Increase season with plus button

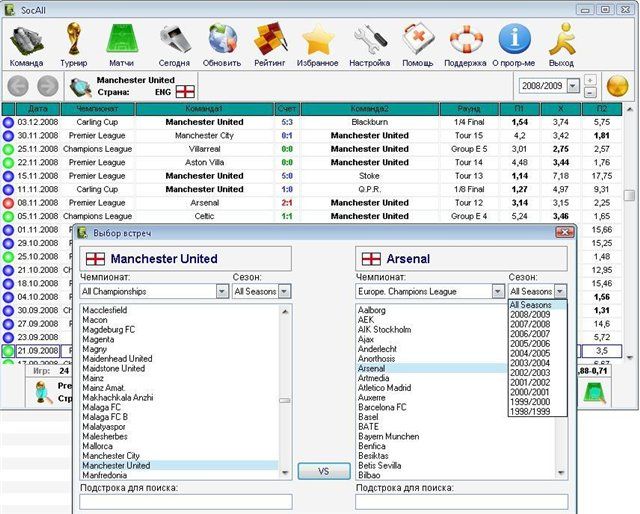click(x=590, y=80)
